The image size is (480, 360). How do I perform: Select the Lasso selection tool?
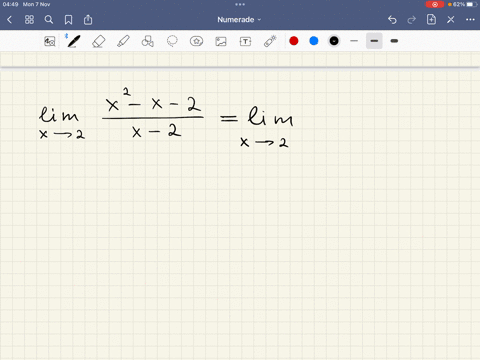pos(172,41)
